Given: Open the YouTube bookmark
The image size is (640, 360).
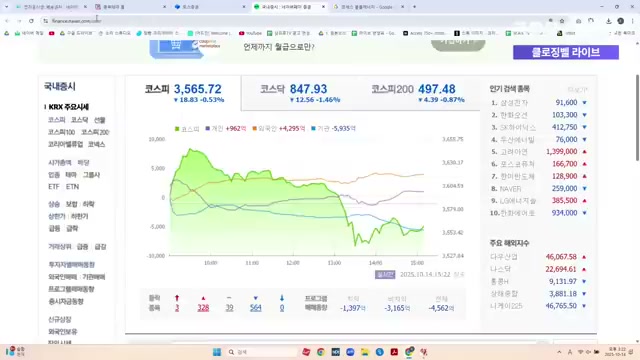Looking at the screenshot, I should click(x=250, y=33).
